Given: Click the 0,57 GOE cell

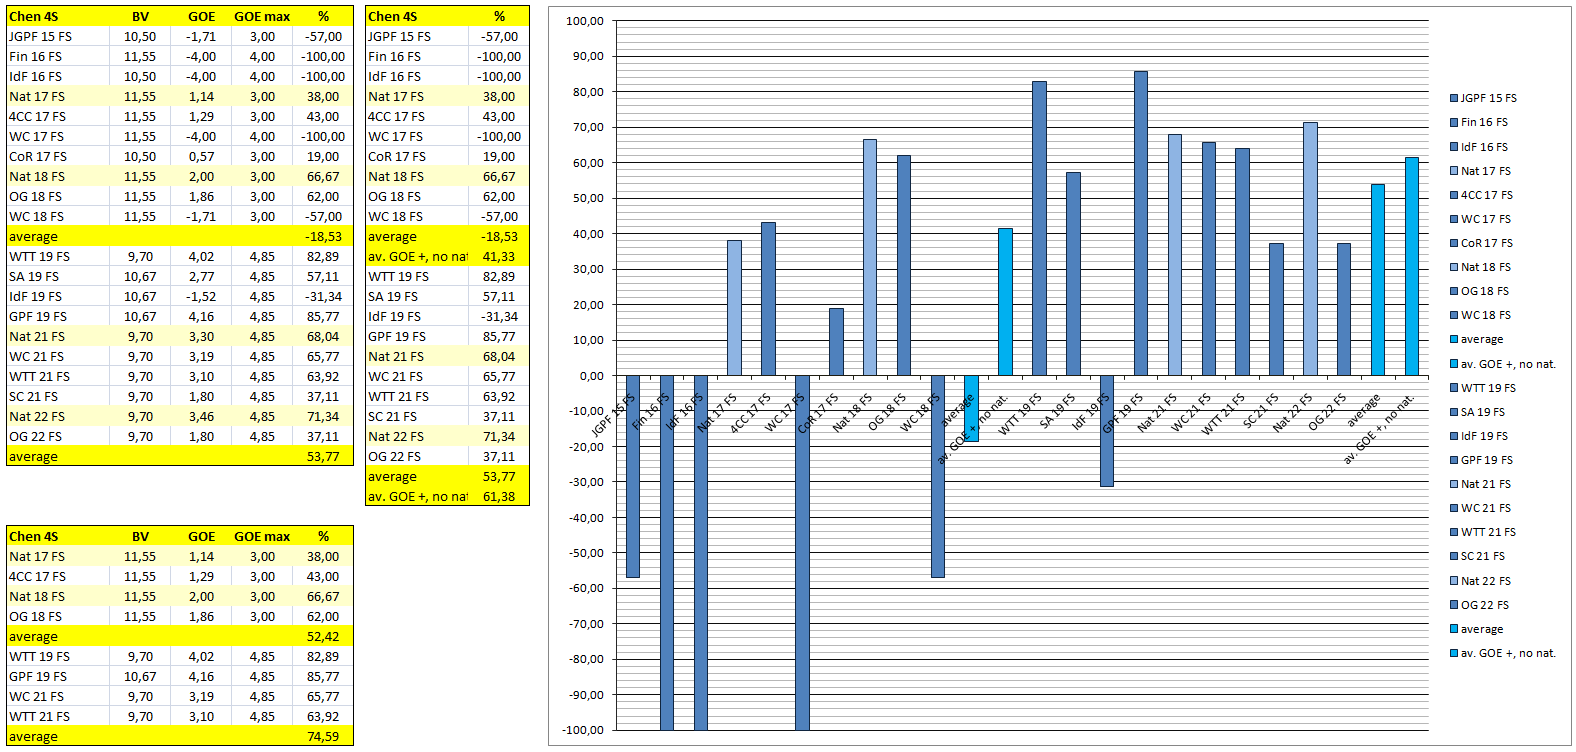Looking at the screenshot, I should coord(201,156).
